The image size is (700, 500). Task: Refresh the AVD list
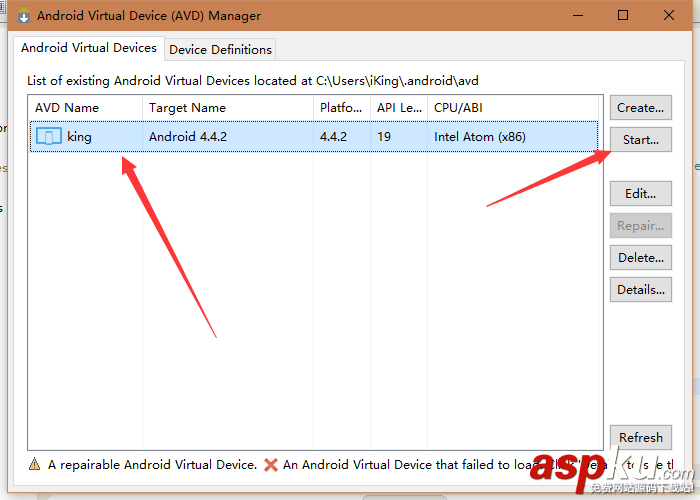tap(640, 438)
